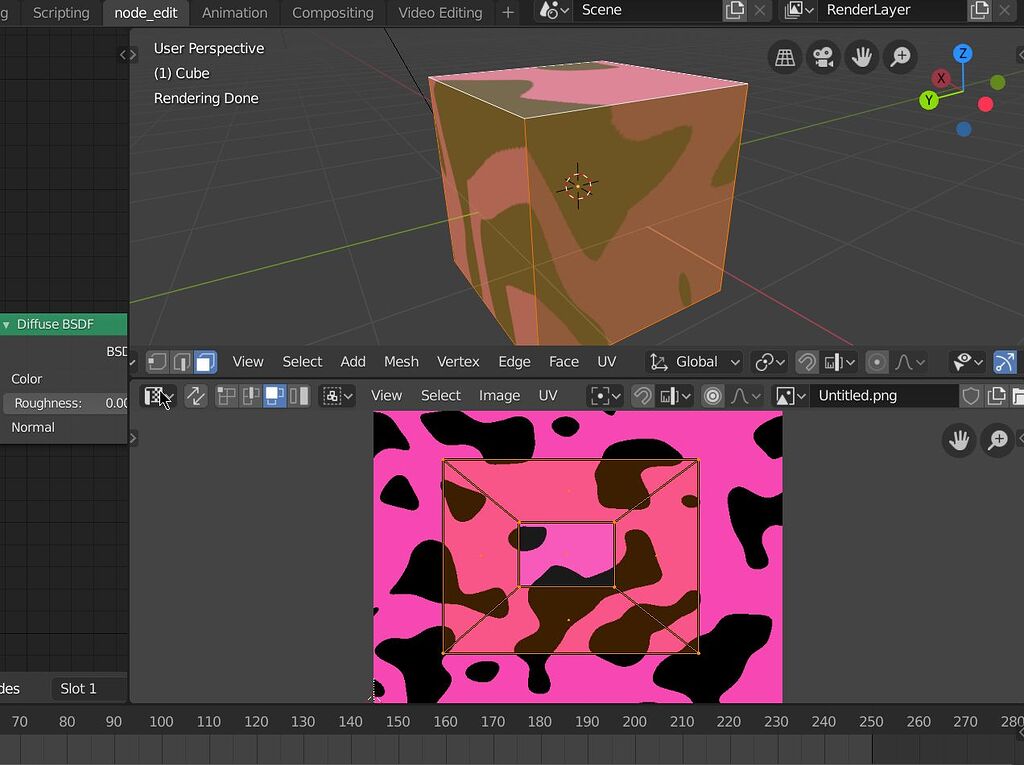Click the pan hand icon in 3D viewport

(x=862, y=57)
